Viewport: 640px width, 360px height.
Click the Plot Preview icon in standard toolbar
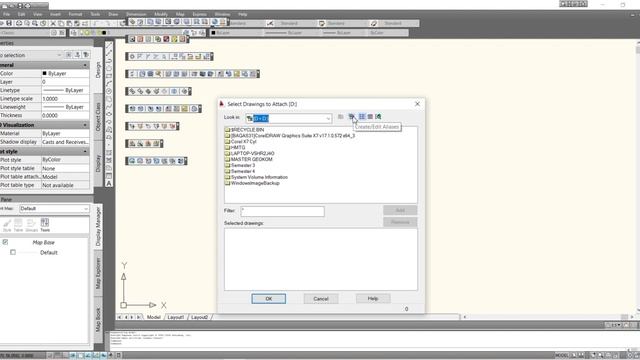coord(27,23)
